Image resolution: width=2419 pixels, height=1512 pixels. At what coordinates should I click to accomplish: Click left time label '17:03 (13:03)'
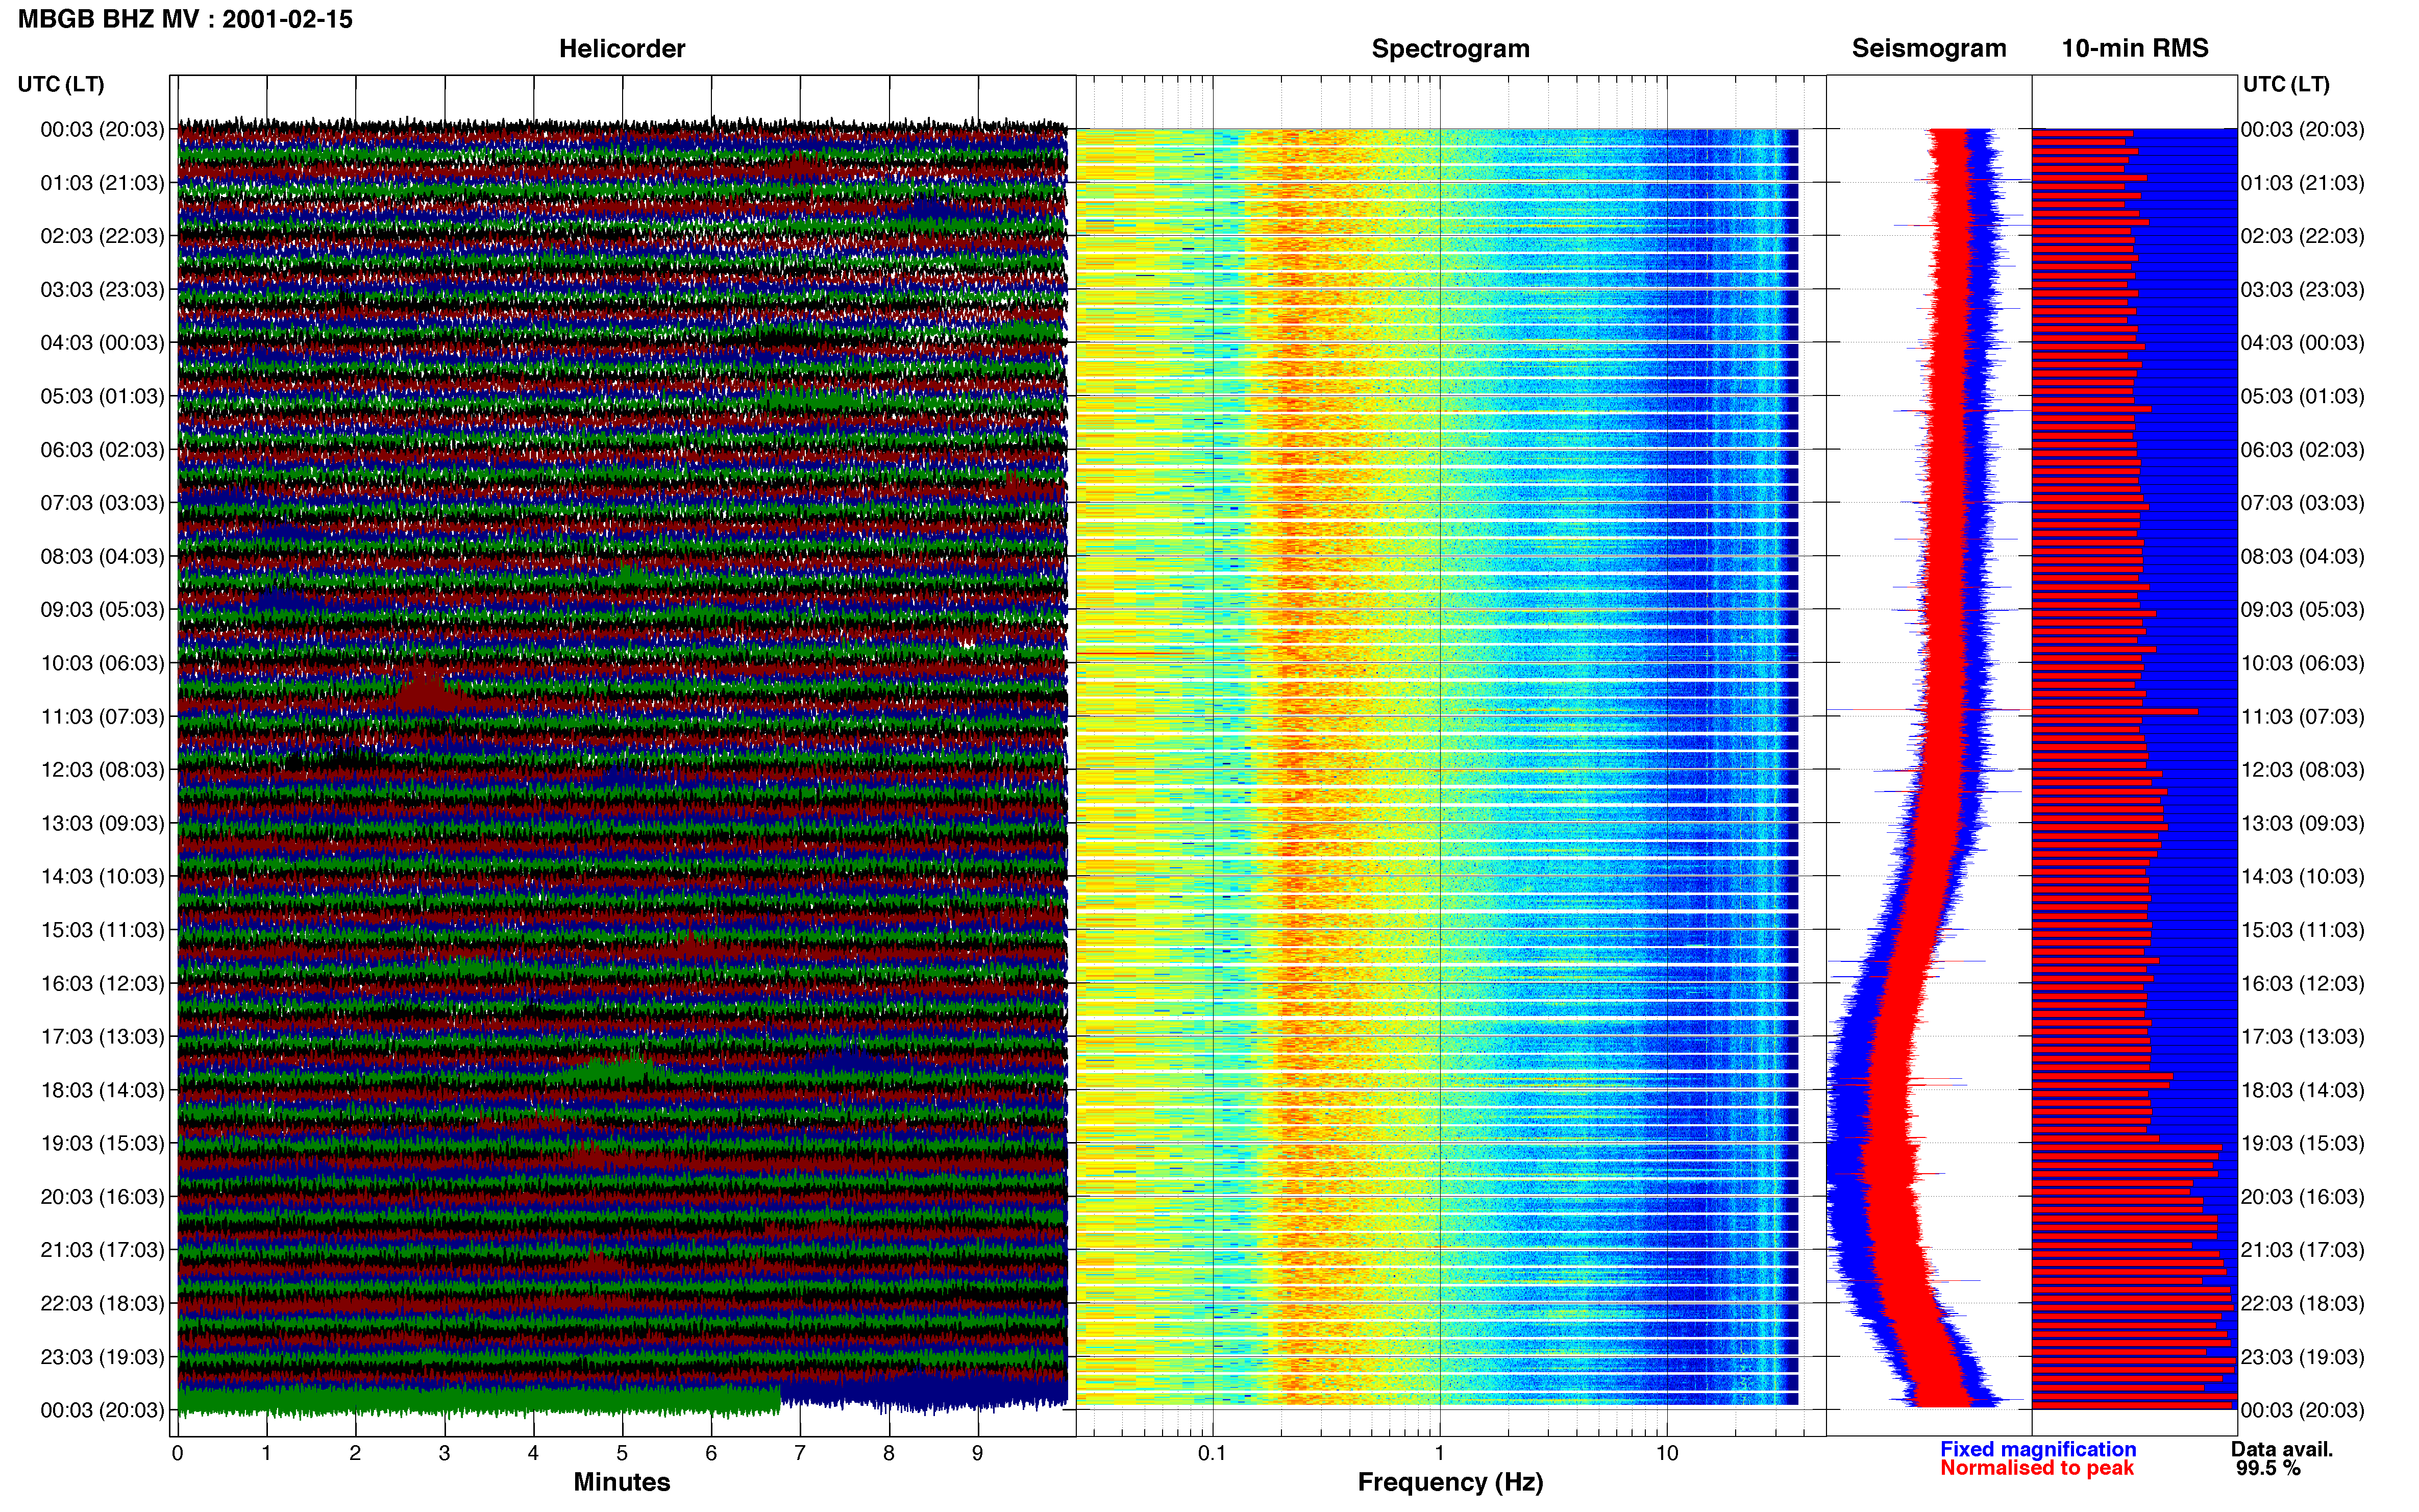[102, 1036]
